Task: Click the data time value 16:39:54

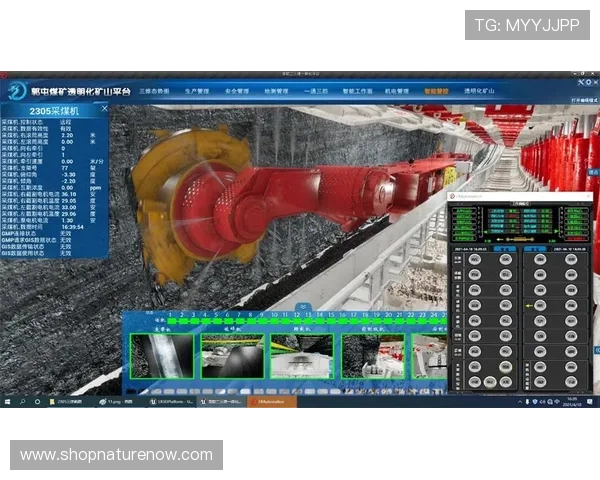Action: [73, 227]
